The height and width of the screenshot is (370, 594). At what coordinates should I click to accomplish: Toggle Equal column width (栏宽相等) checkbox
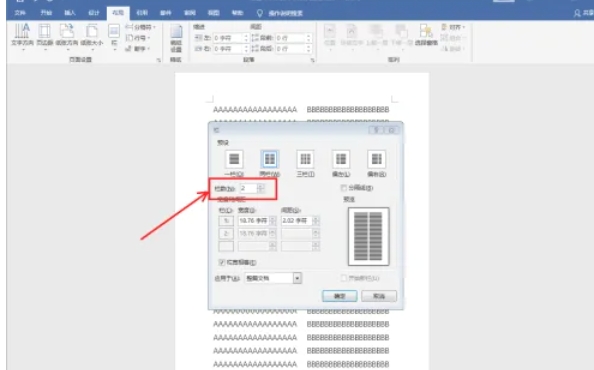point(222,262)
